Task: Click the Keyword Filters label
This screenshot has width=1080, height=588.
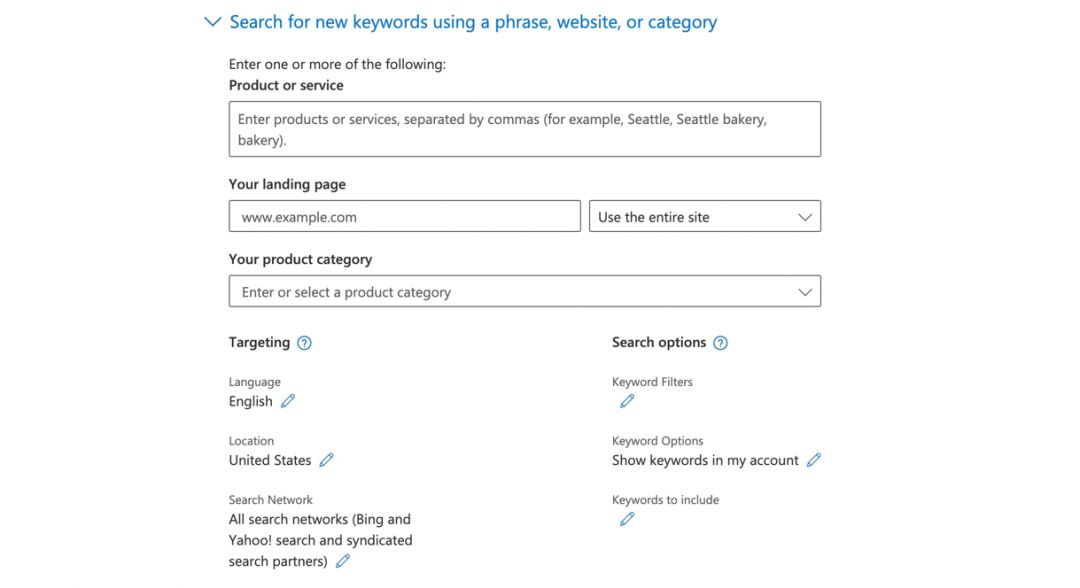Action: (x=652, y=382)
